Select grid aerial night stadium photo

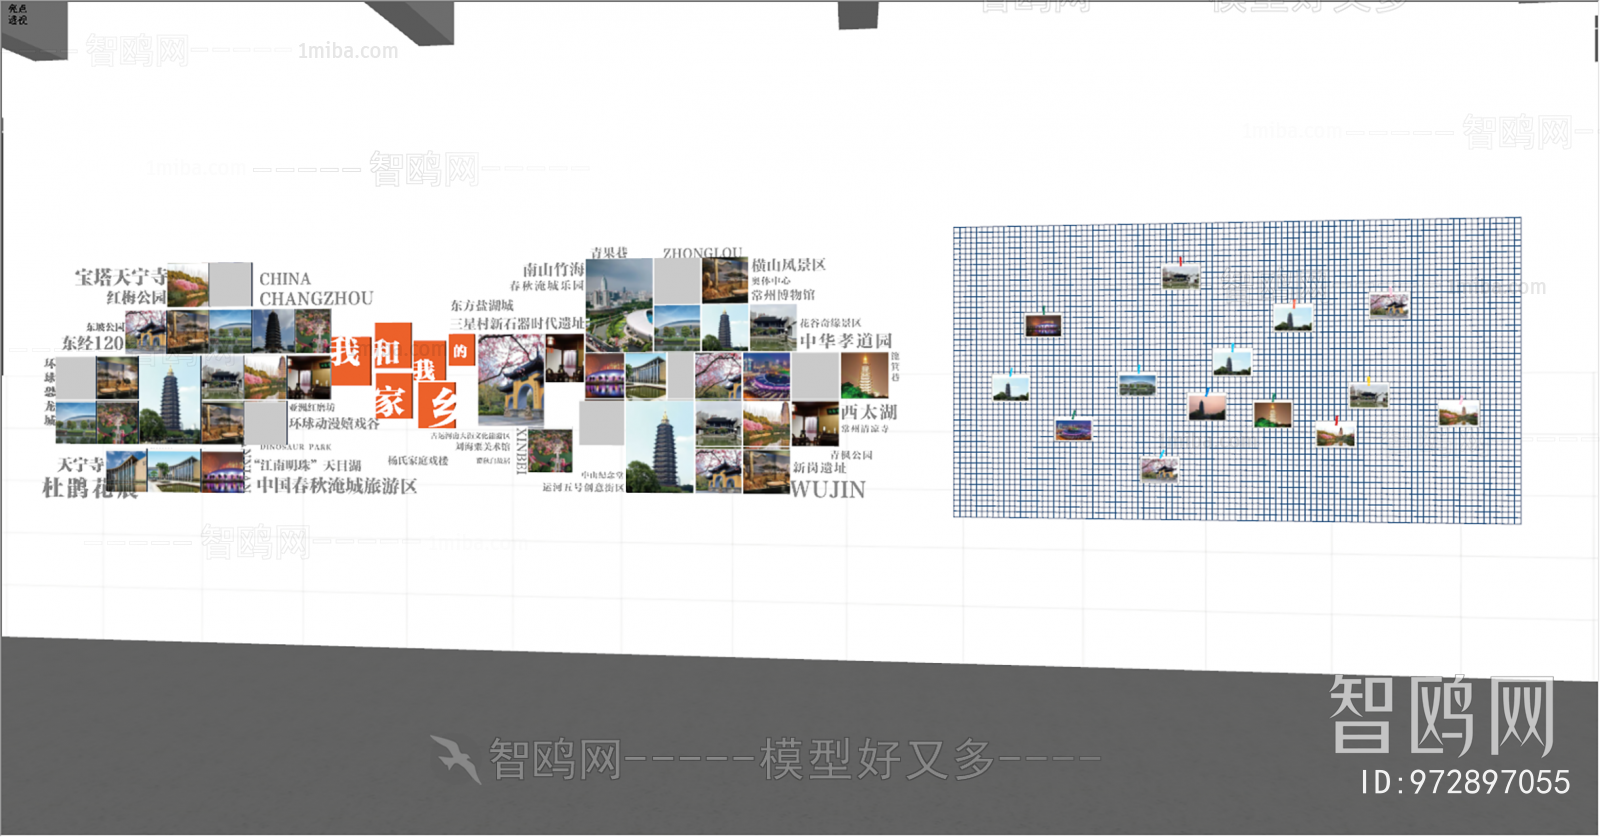[1074, 430]
